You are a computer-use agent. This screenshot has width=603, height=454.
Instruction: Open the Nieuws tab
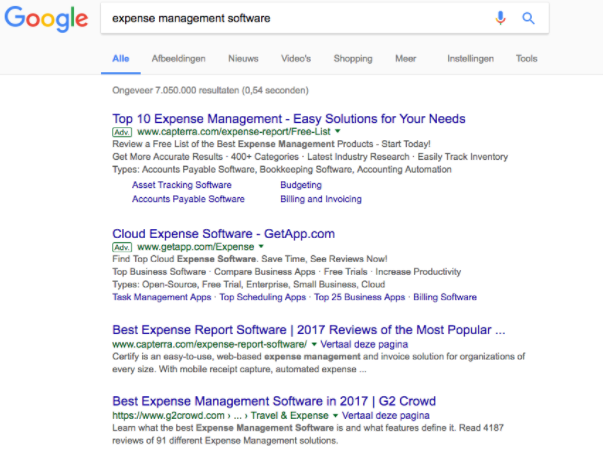pos(243,59)
